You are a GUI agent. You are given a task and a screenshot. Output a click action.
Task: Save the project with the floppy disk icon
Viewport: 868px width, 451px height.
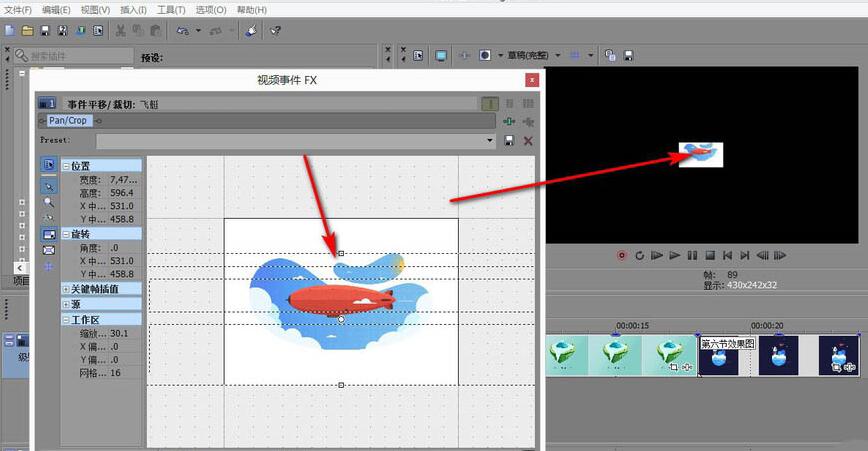(45, 30)
